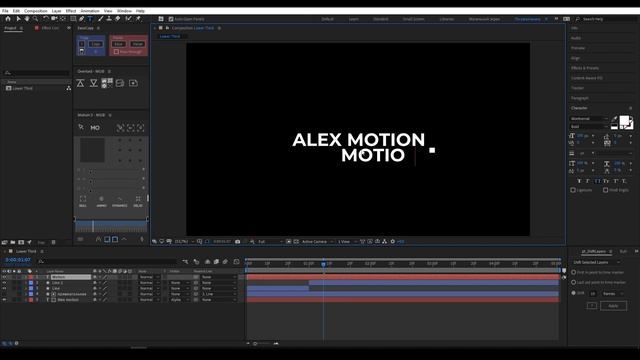Select the Unified Camera tool
This screenshot has width=640, height=360.
[54, 19]
